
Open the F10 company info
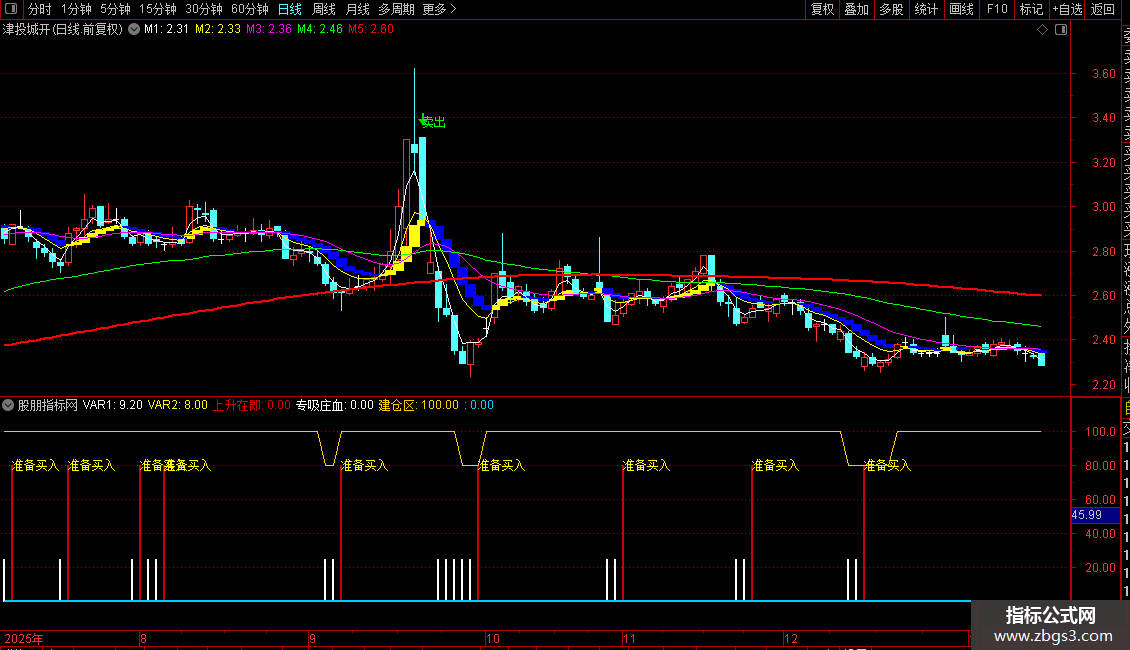click(997, 9)
